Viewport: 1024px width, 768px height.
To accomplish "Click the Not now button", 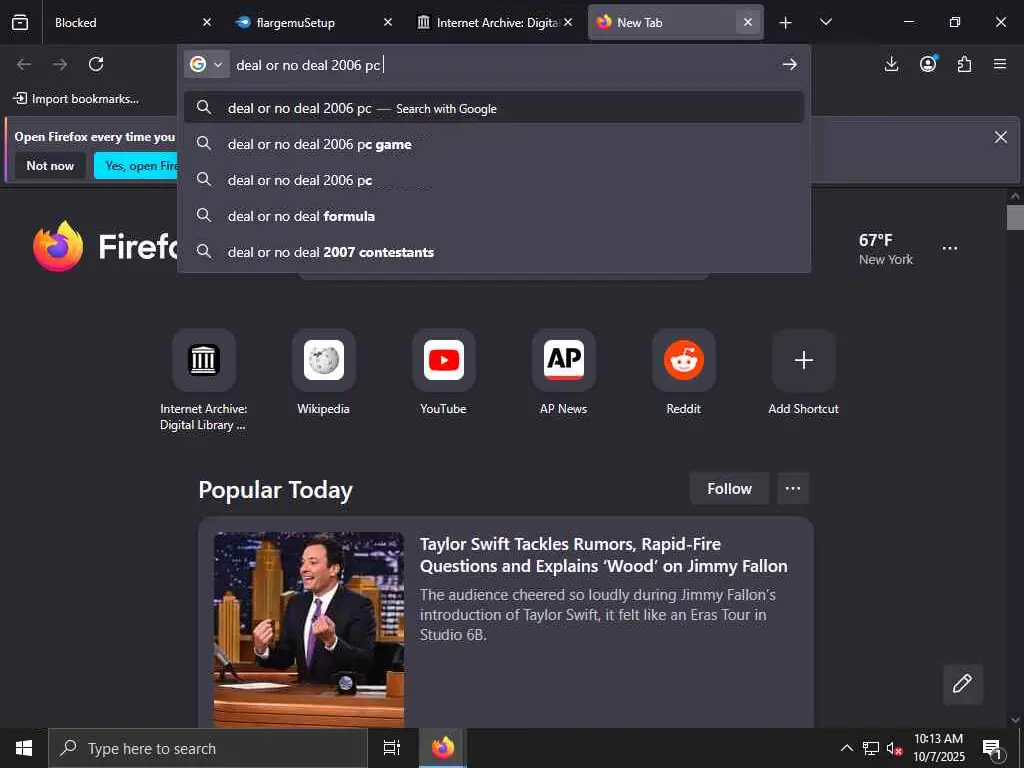I will [x=50, y=166].
